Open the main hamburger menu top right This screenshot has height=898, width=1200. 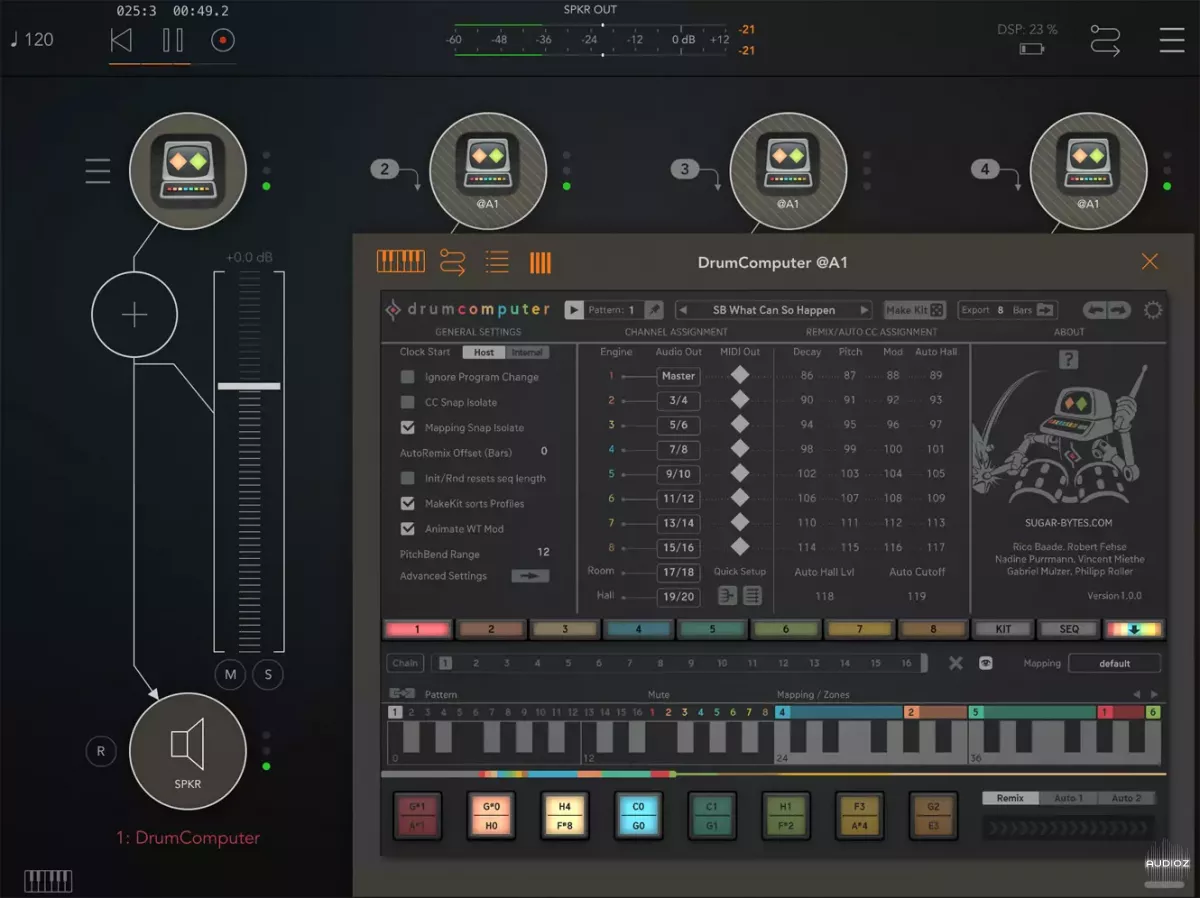click(x=1171, y=40)
